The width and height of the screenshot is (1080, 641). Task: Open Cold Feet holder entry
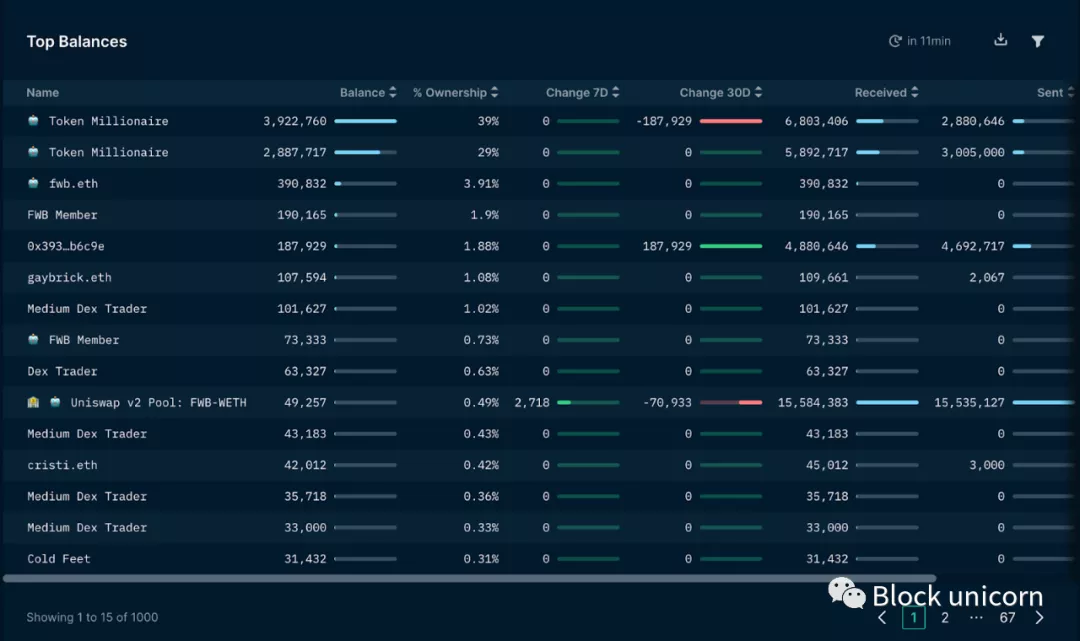[x=59, y=558]
